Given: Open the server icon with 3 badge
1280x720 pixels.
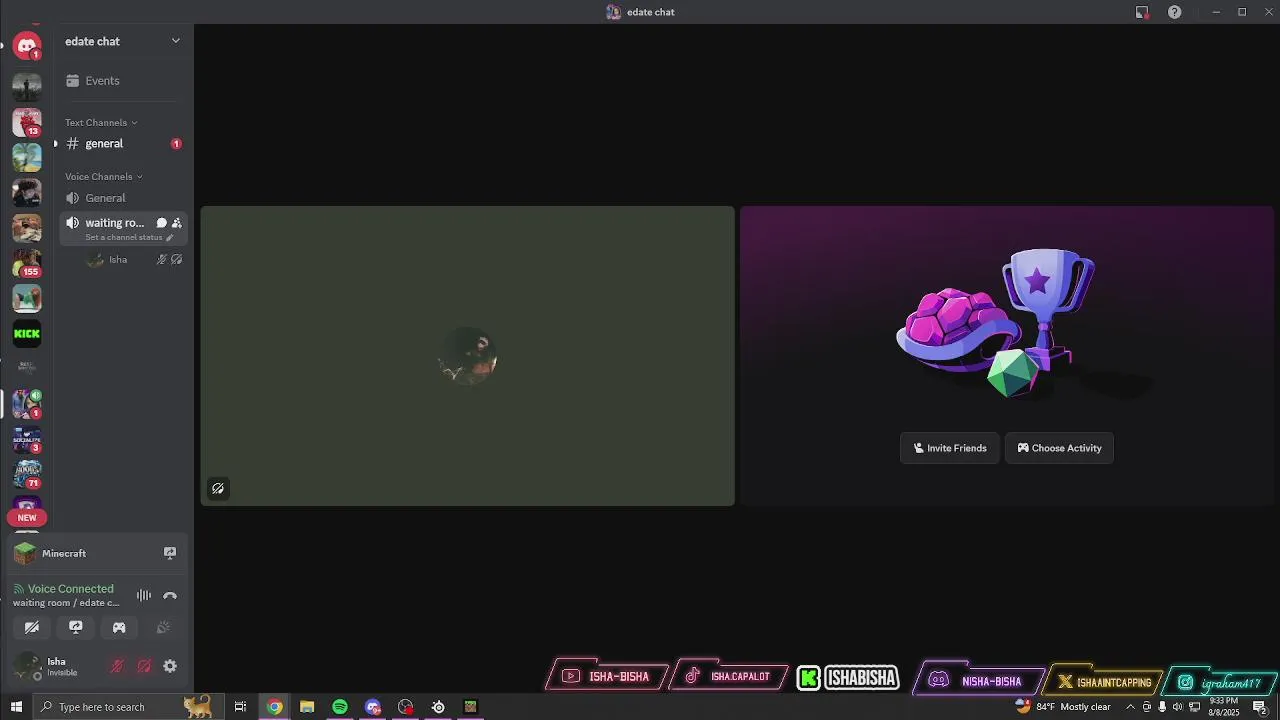Looking at the screenshot, I should coord(27,439).
